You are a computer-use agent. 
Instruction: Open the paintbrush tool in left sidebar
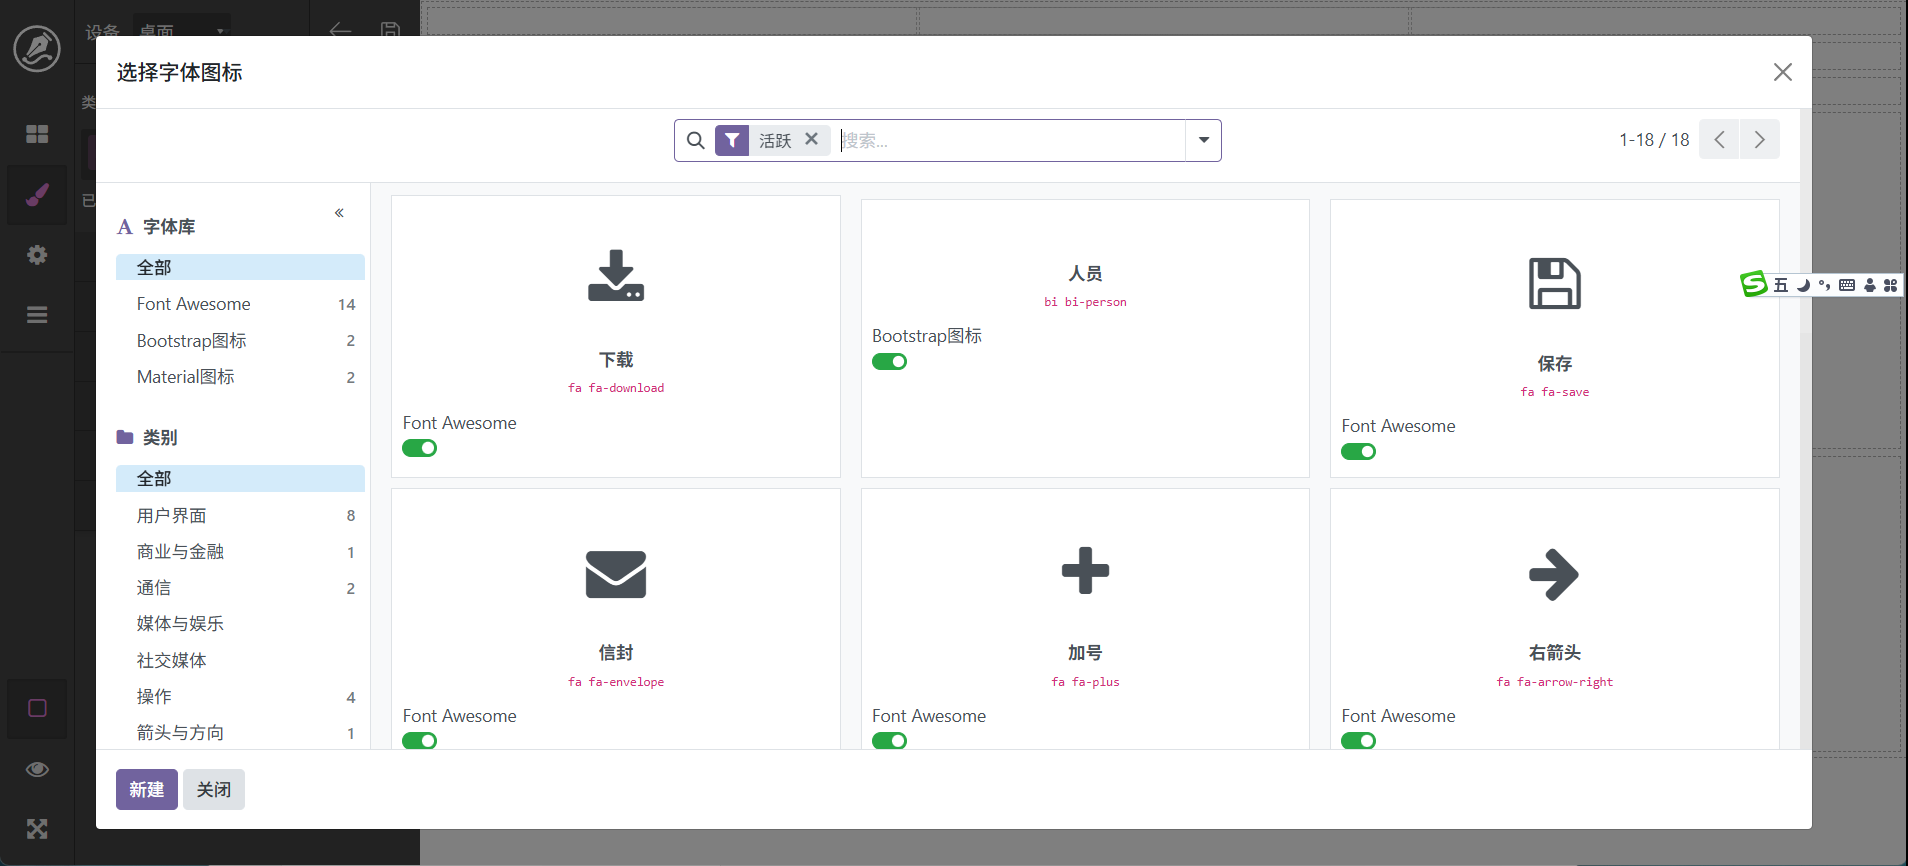point(37,194)
